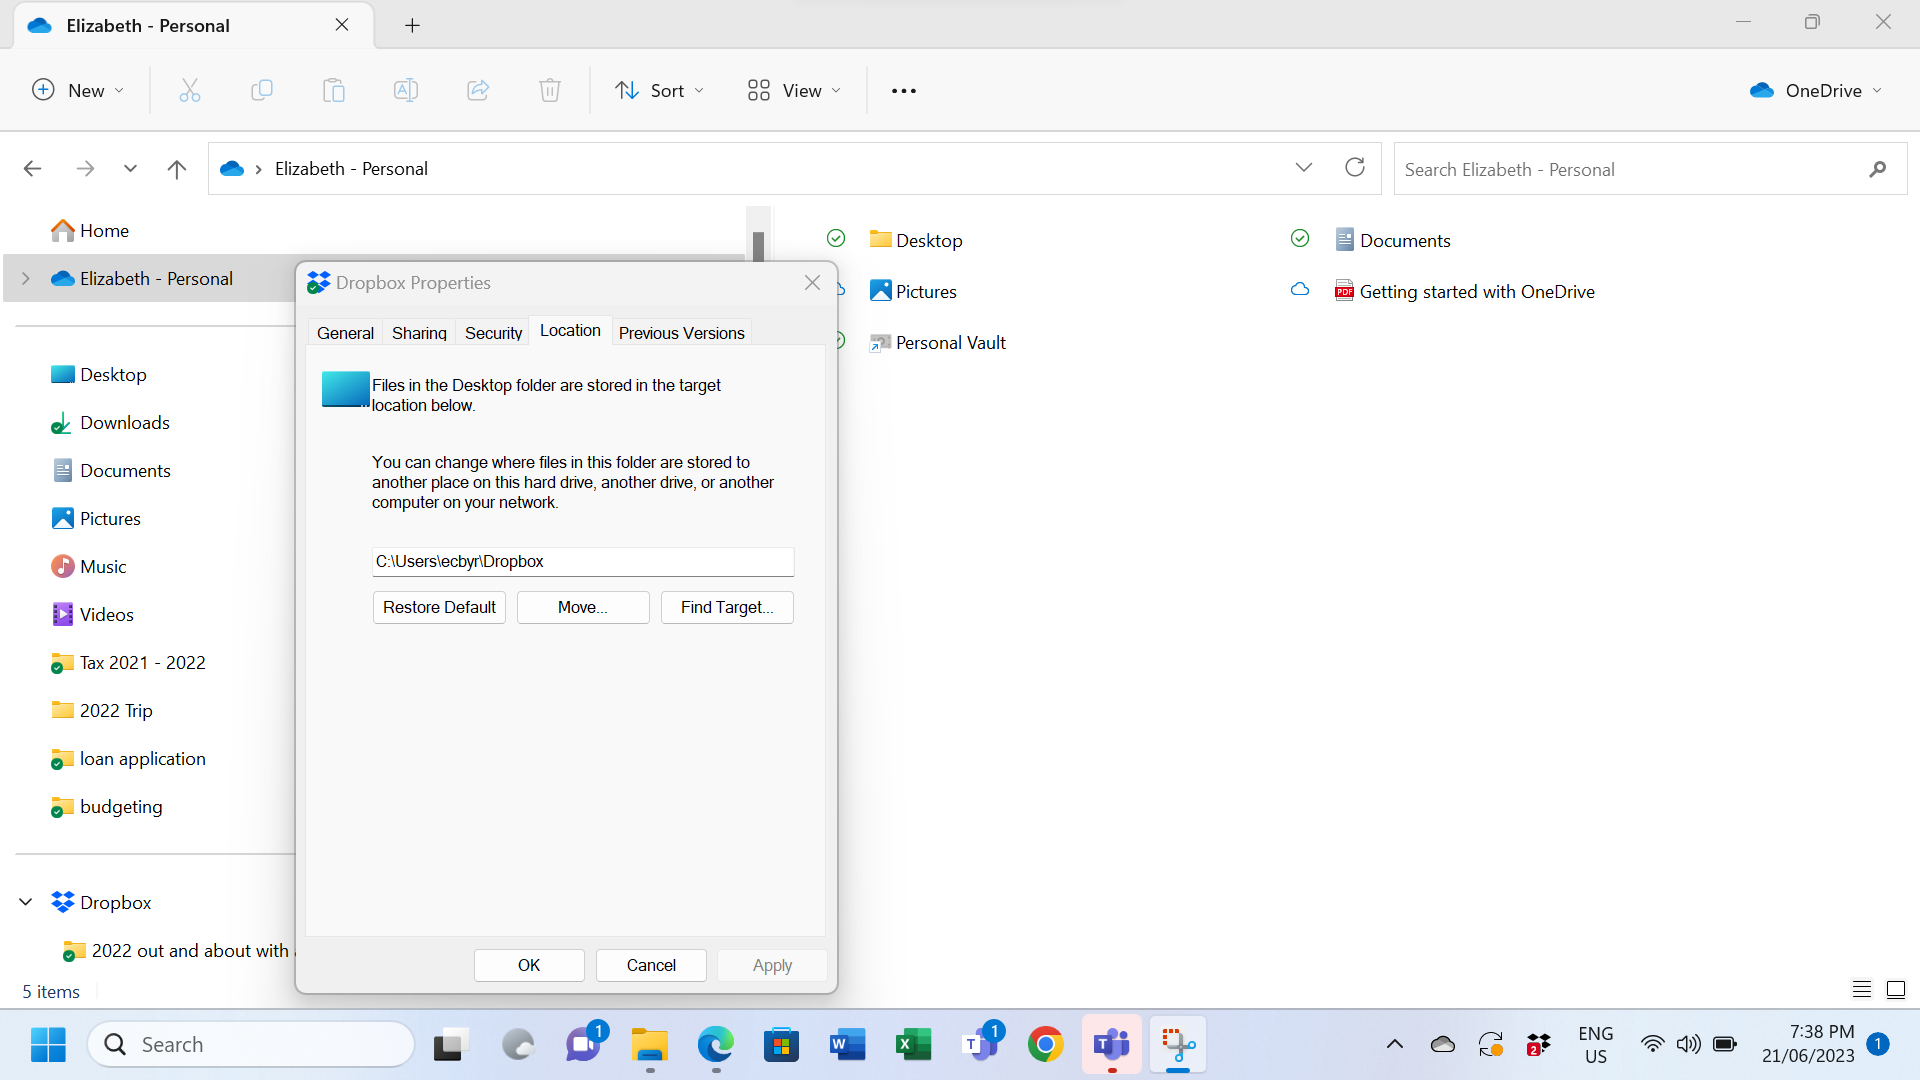Screen dimensions: 1920x1080
Task: Click the Search Elizabeth - Personal box
Action: click(1650, 169)
